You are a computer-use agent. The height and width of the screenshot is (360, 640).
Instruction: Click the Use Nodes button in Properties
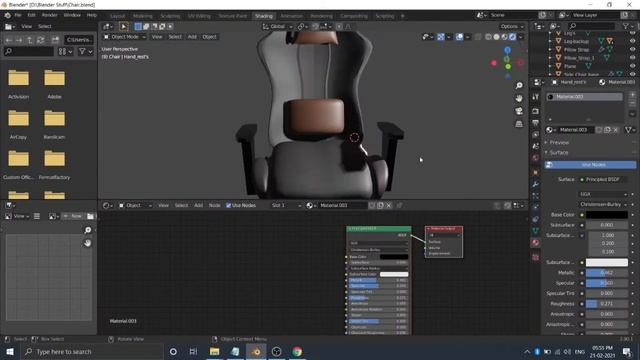(590, 164)
